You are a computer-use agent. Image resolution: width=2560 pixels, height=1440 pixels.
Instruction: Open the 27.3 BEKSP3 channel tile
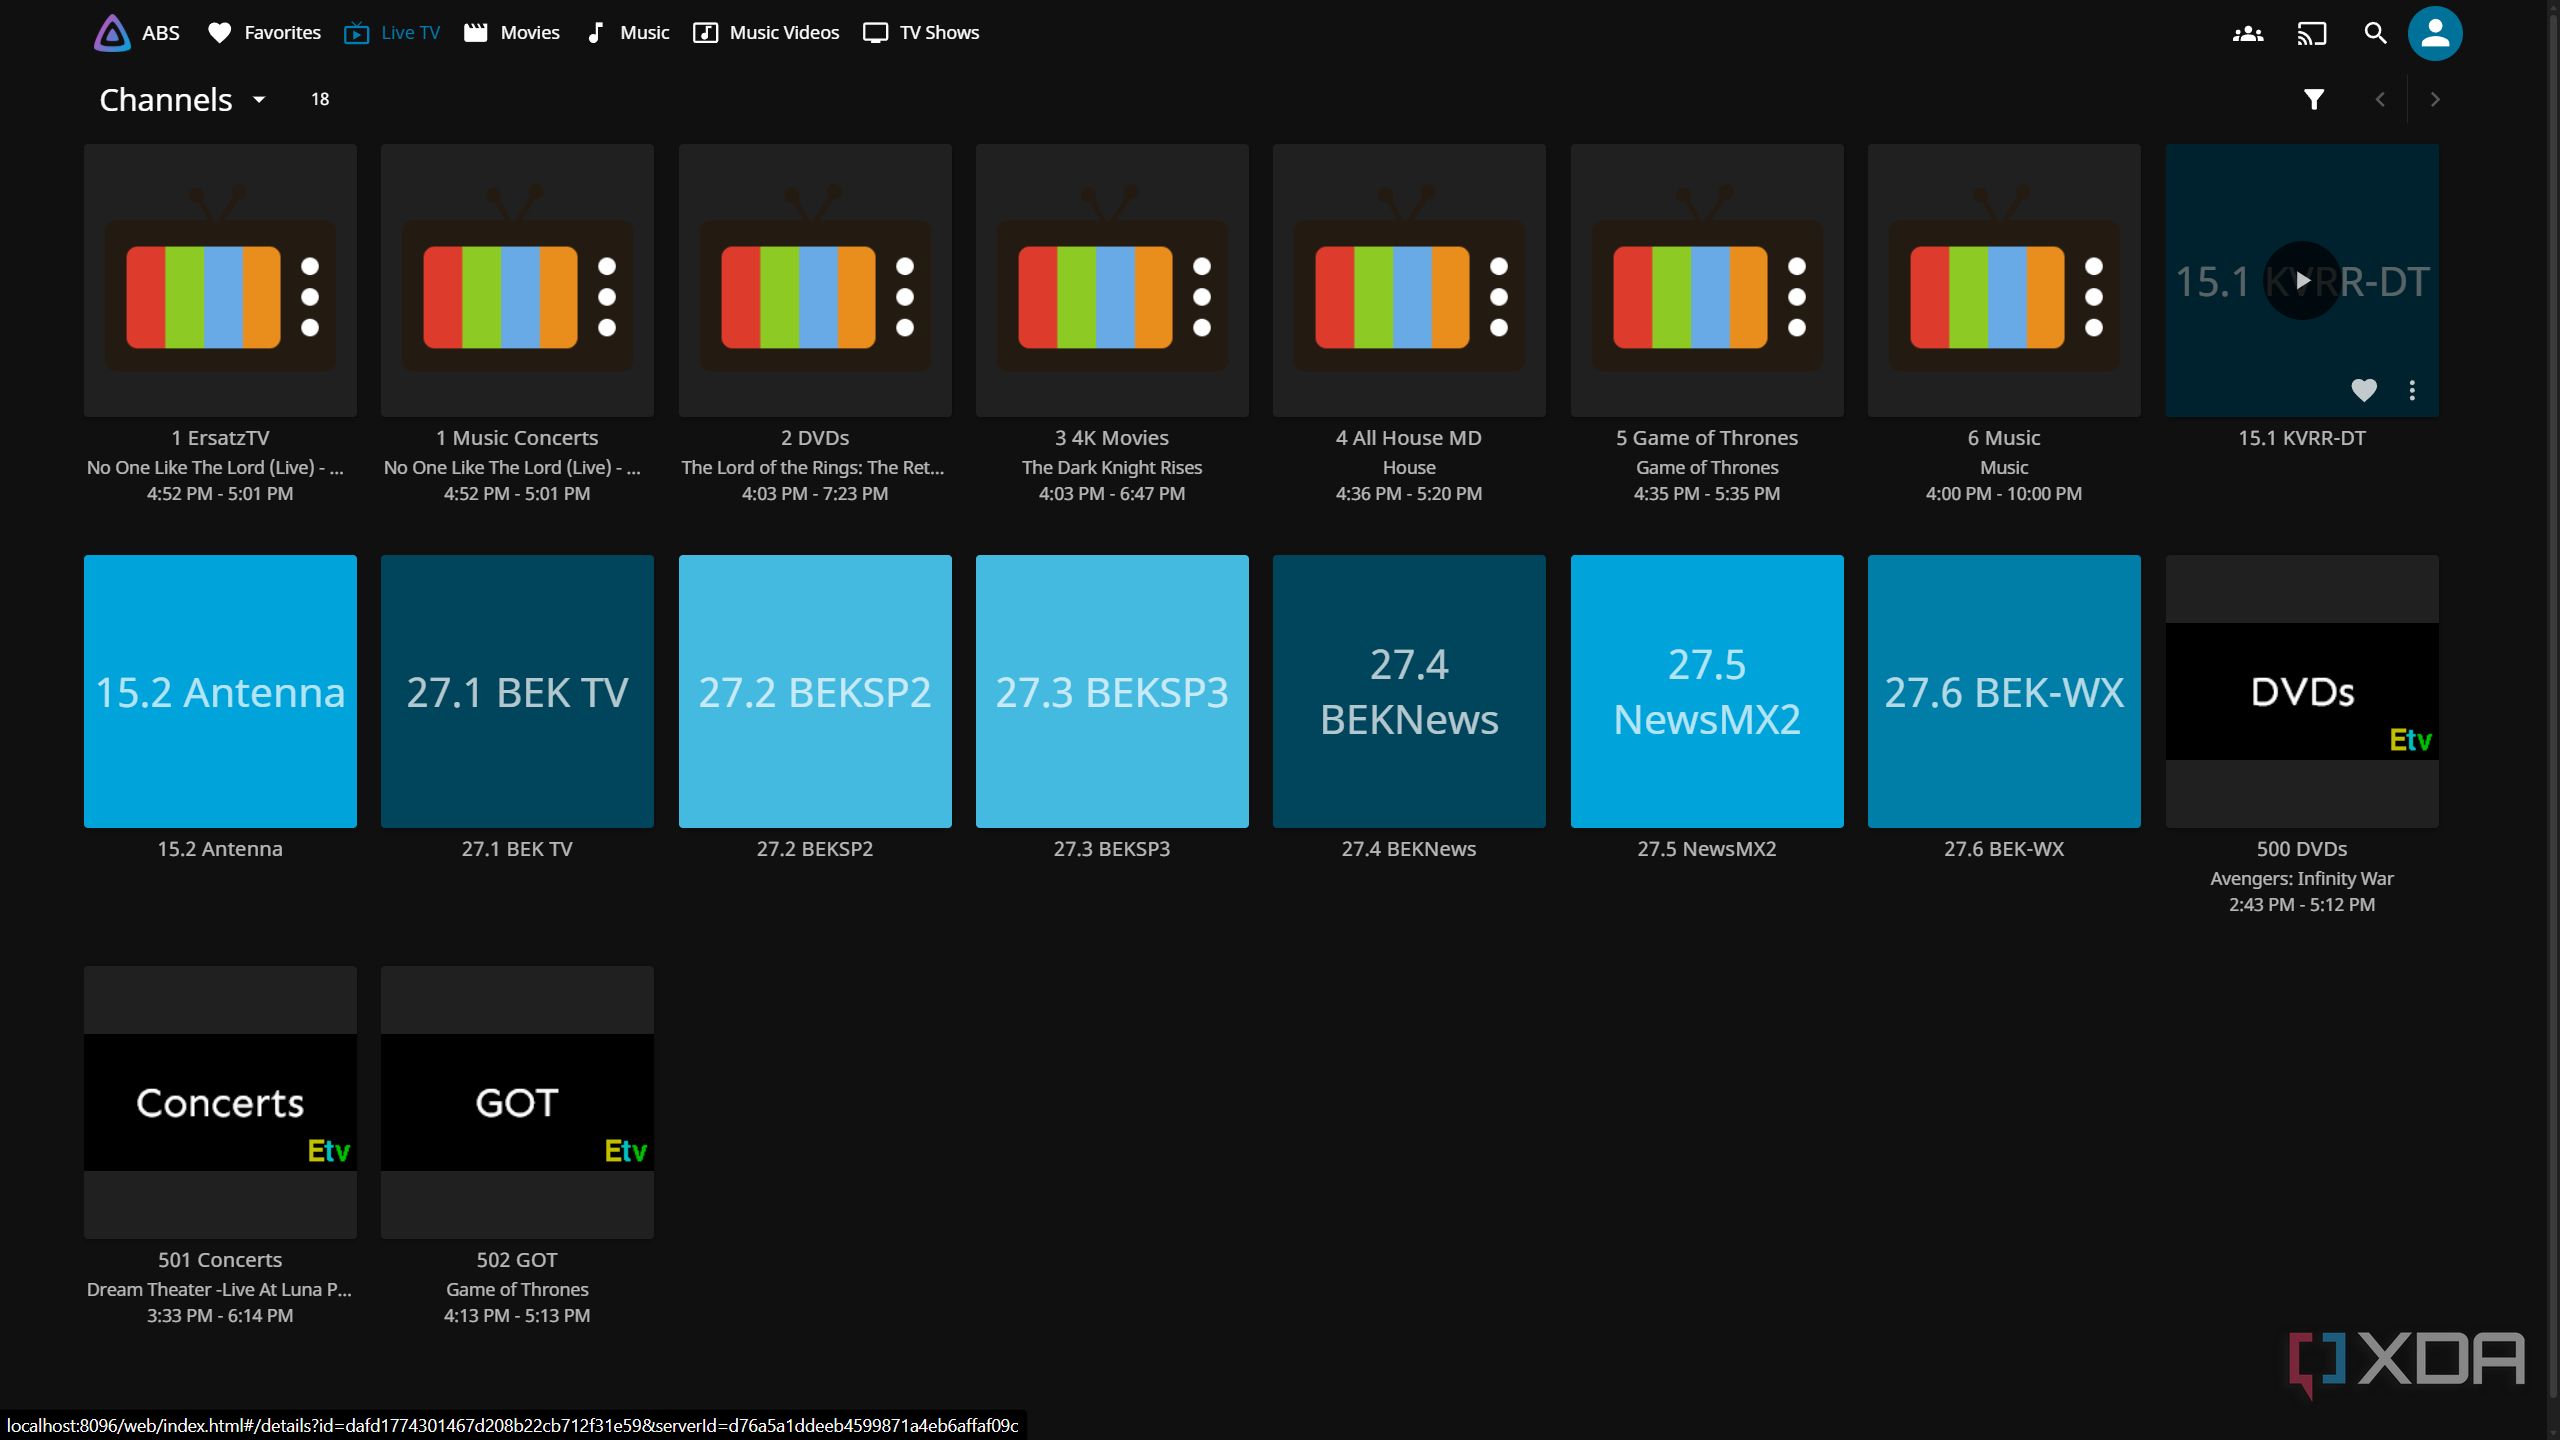point(1112,691)
